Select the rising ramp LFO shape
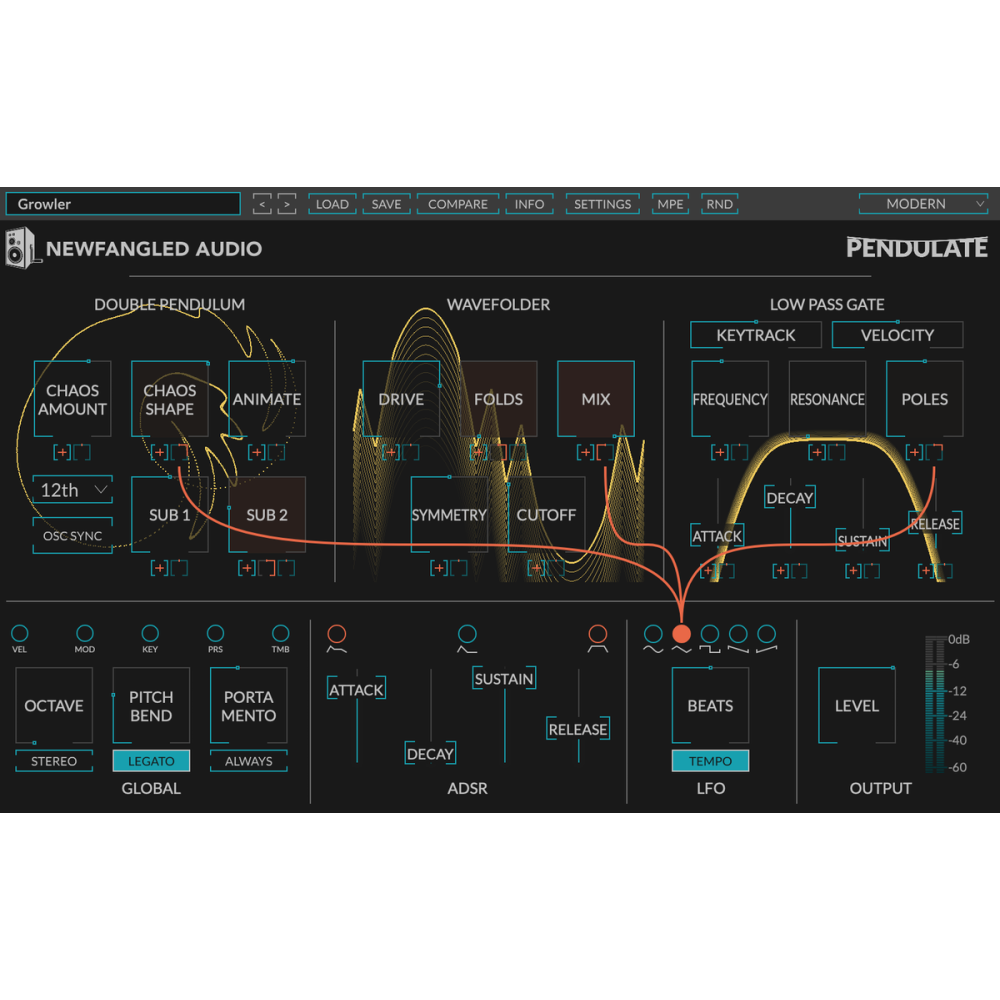The image size is (1000, 1000). (x=767, y=634)
